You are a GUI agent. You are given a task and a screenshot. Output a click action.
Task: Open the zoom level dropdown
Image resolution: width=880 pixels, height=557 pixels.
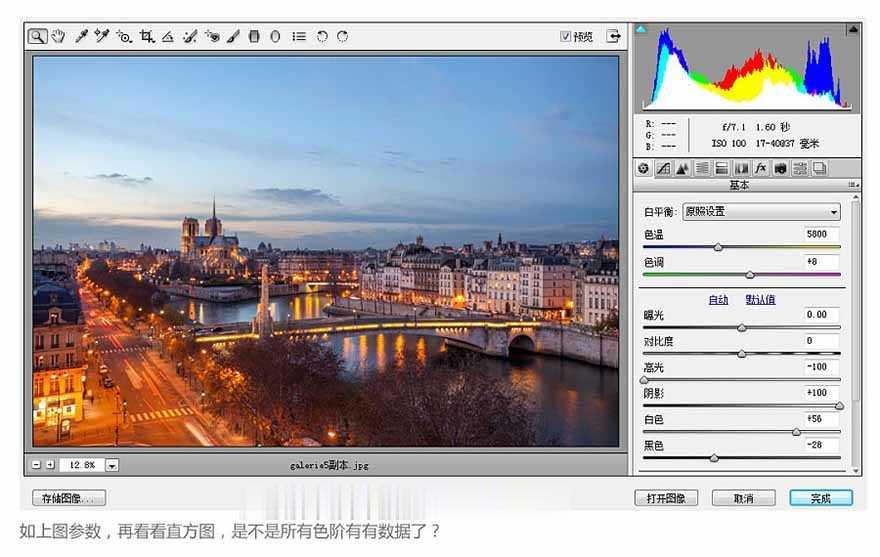[x=112, y=465]
